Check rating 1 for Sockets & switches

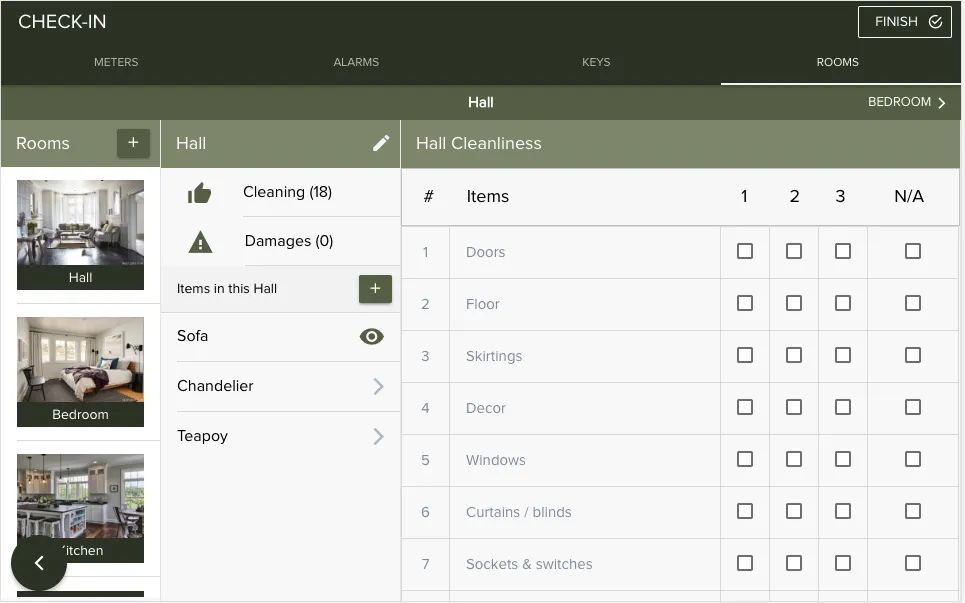point(745,563)
